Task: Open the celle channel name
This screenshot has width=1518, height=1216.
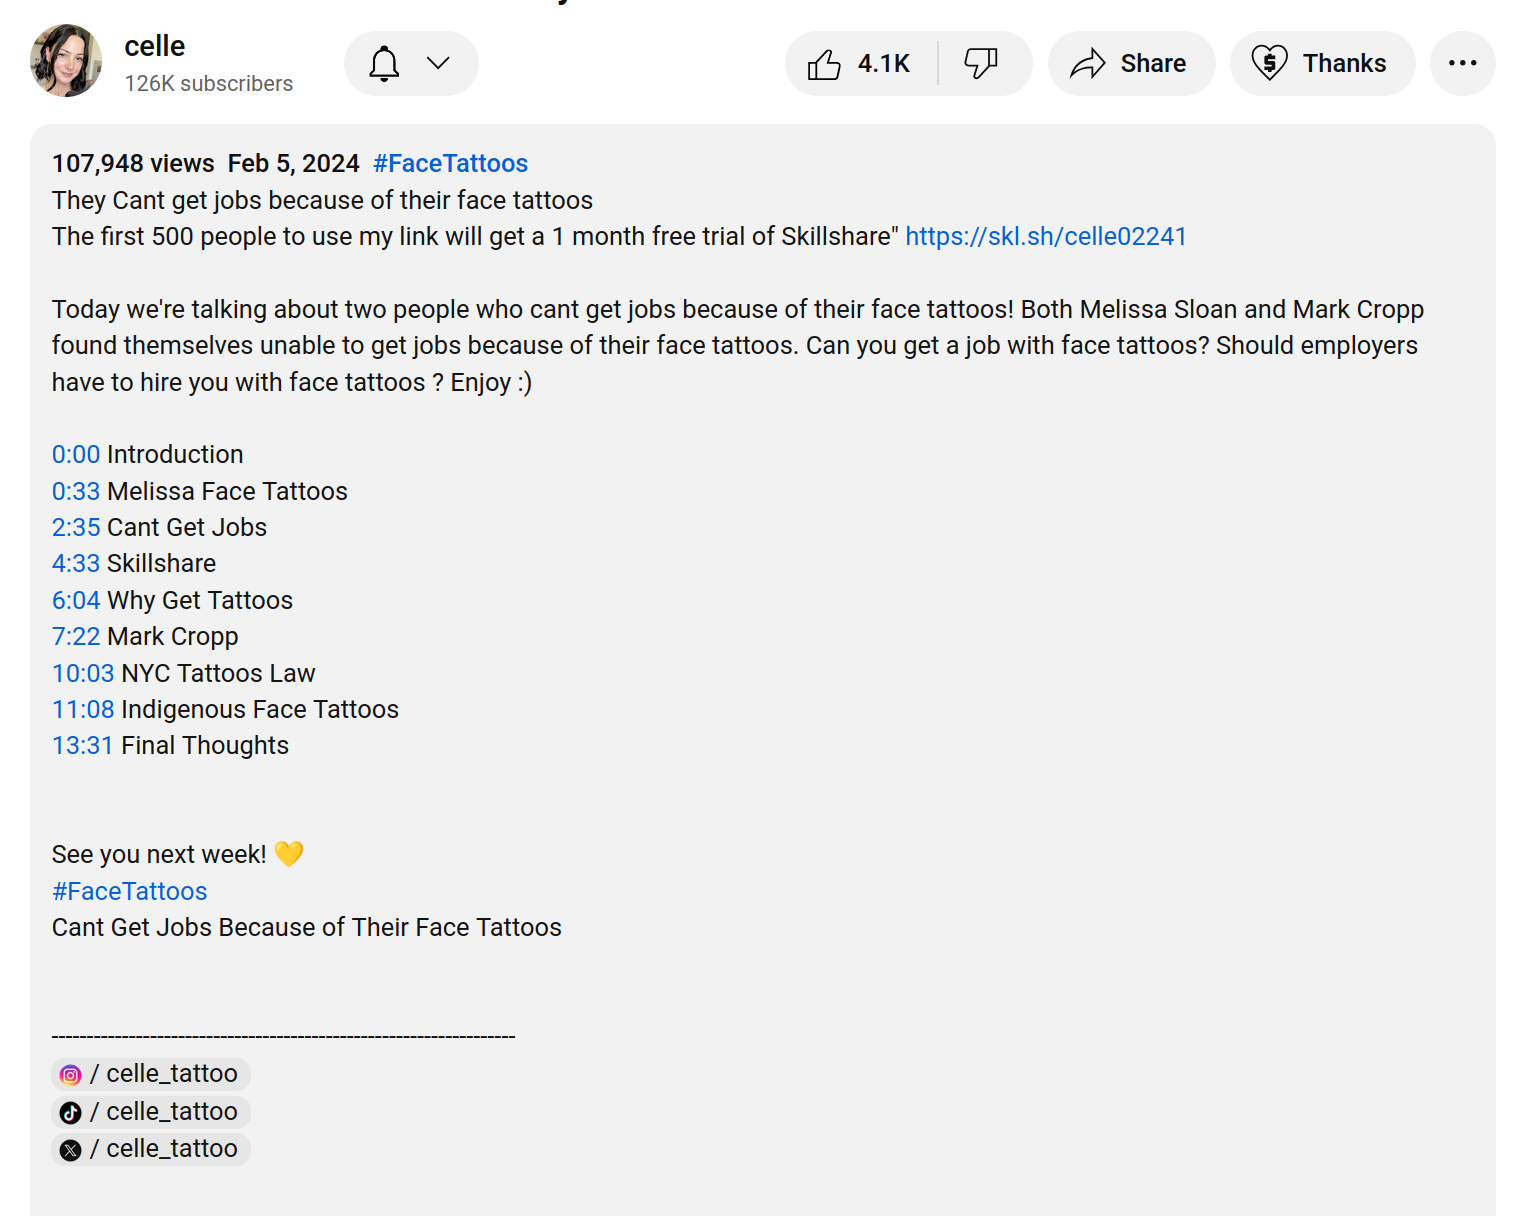Action: tap(155, 46)
